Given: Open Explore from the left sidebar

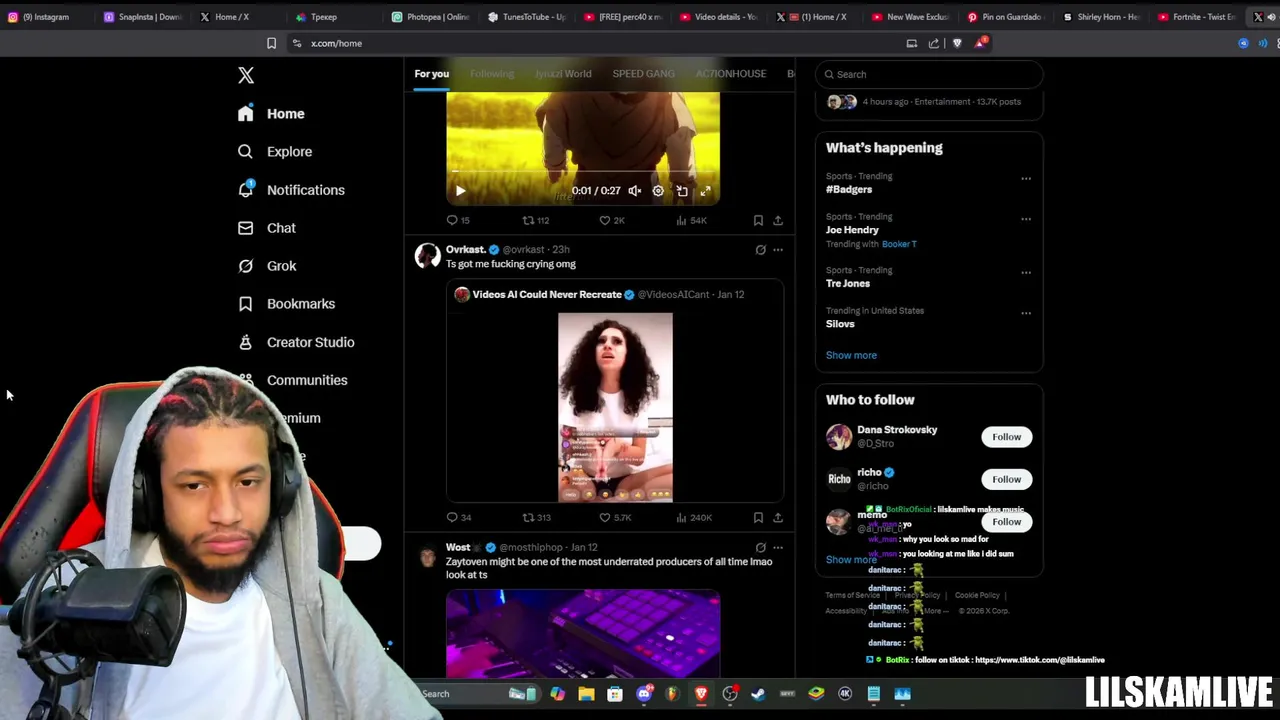Looking at the screenshot, I should (x=275, y=152).
